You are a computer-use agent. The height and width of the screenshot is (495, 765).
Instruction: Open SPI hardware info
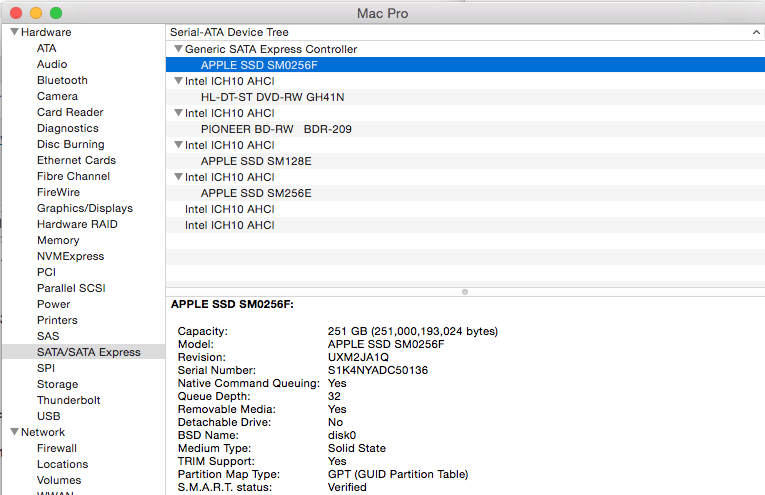tap(46, 368)
